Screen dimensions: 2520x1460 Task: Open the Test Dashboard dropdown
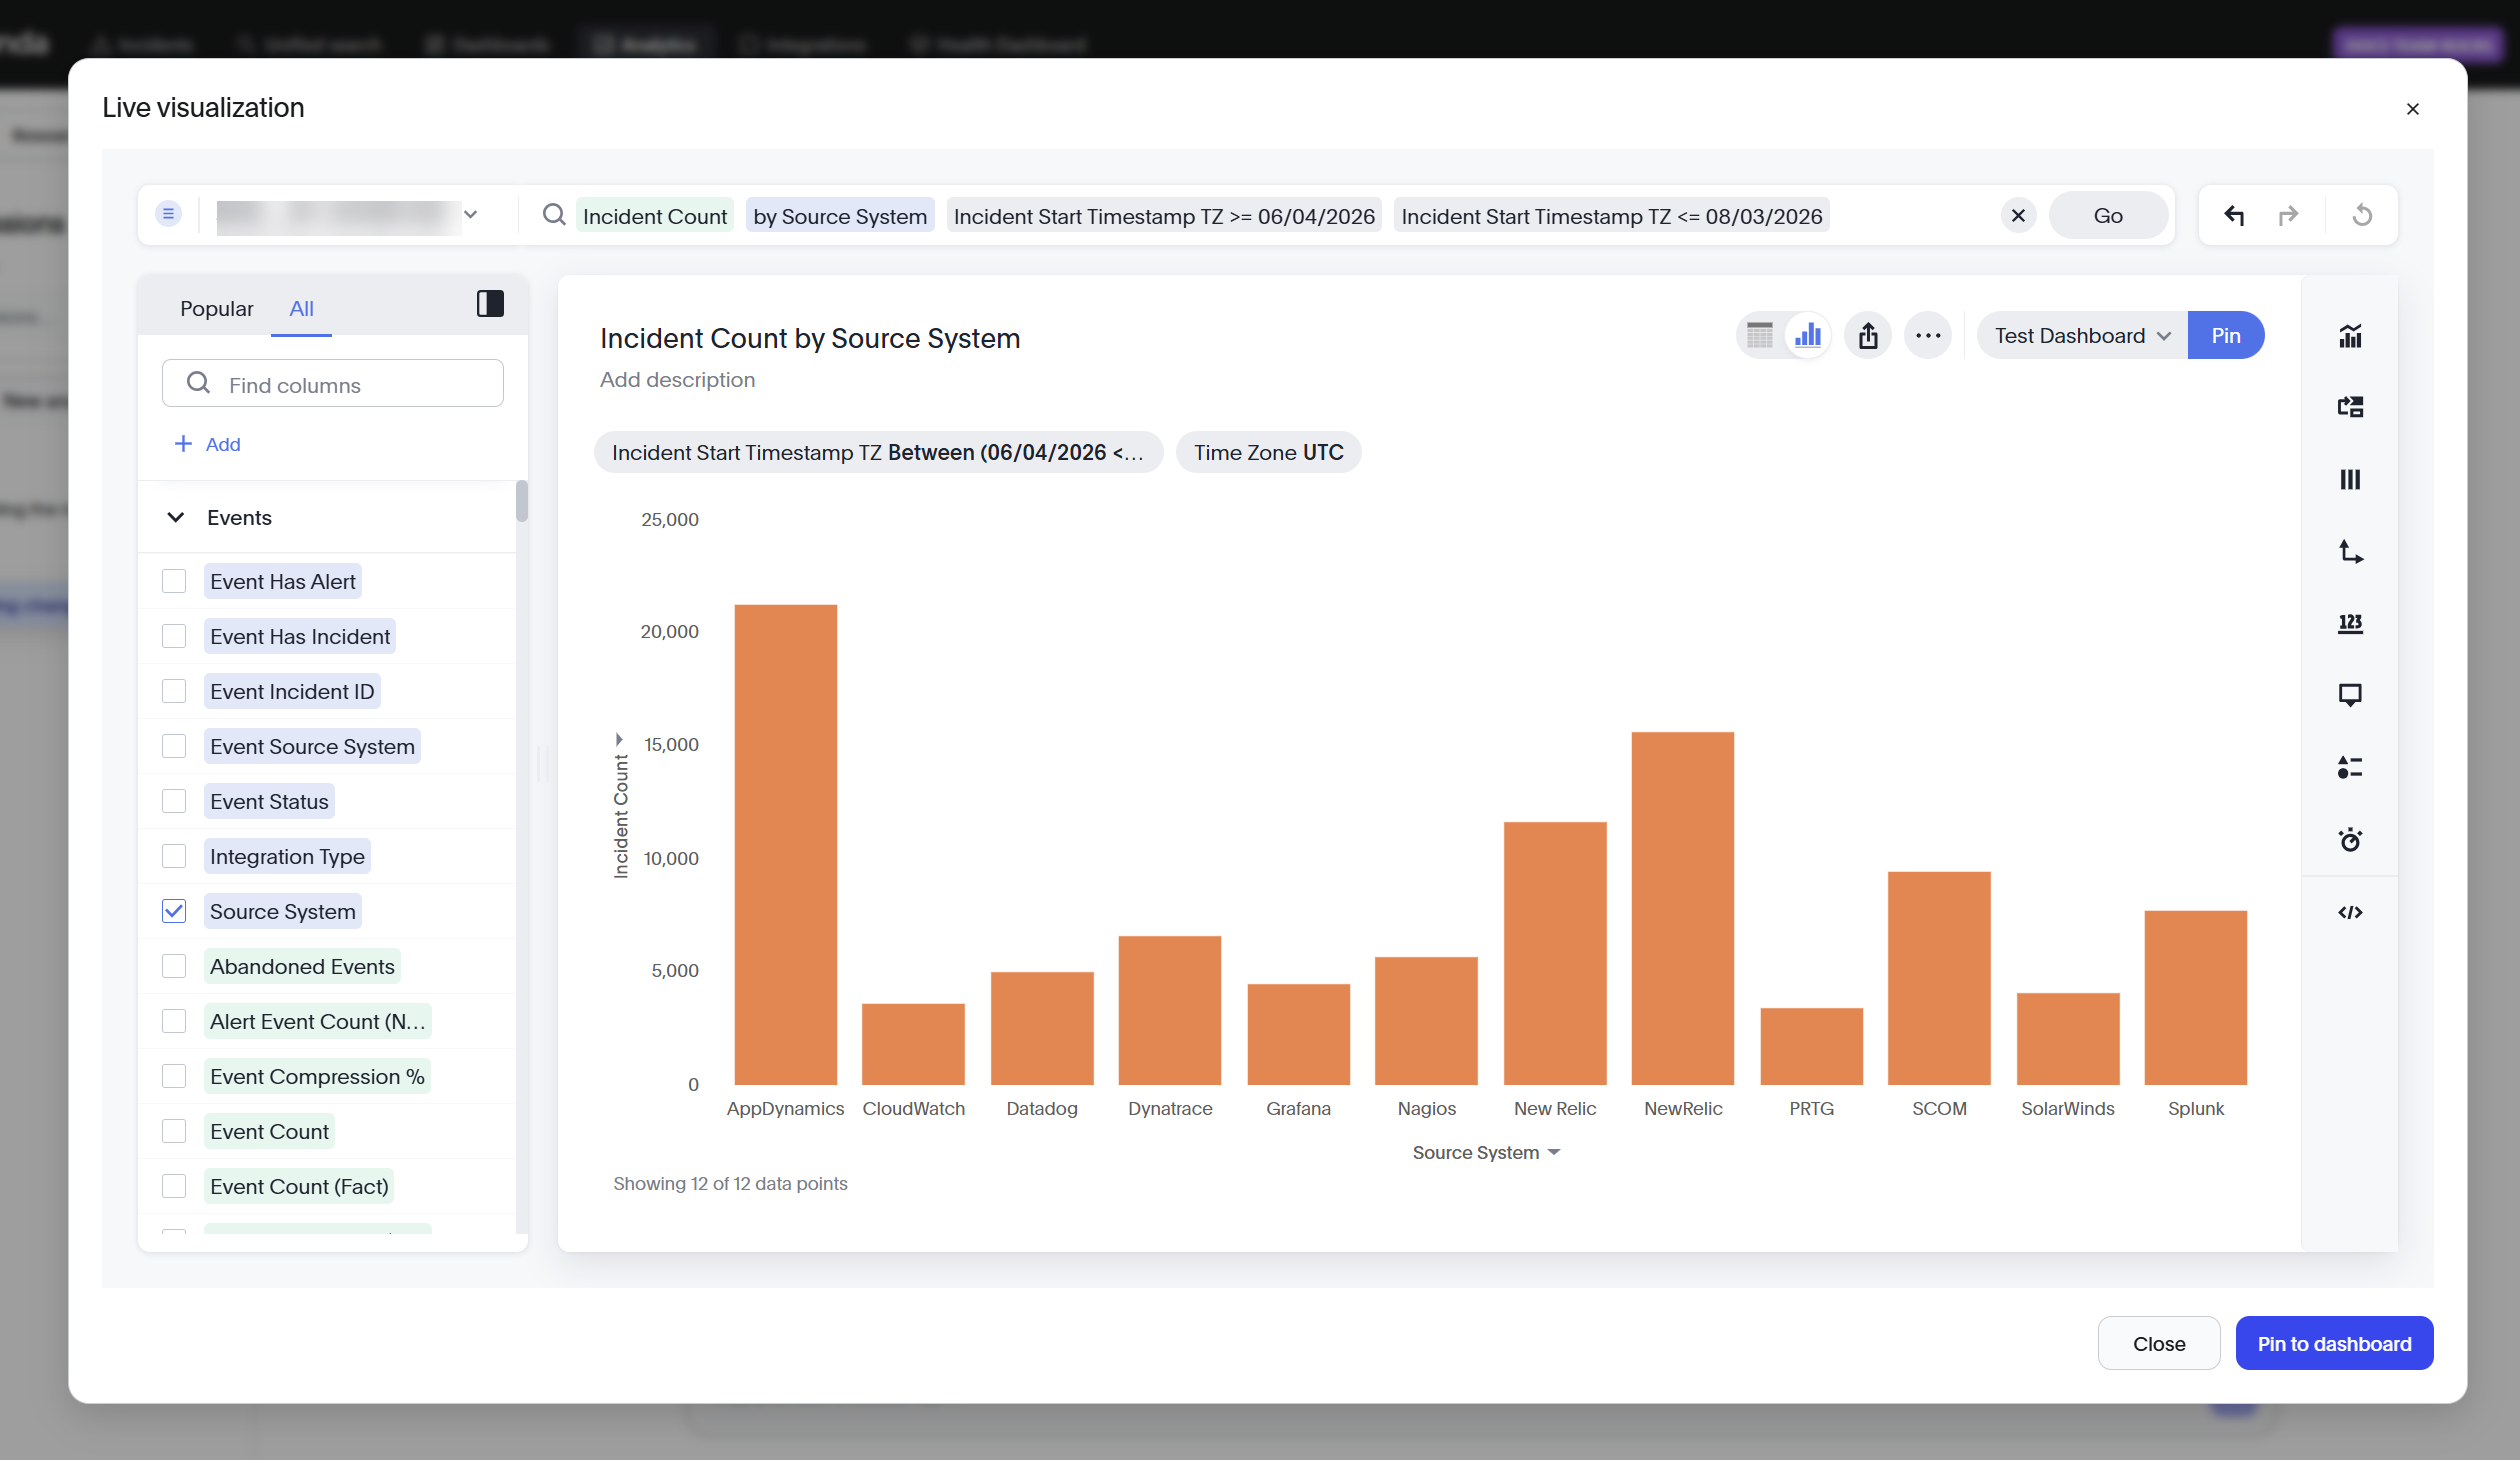pos(2082,335)
